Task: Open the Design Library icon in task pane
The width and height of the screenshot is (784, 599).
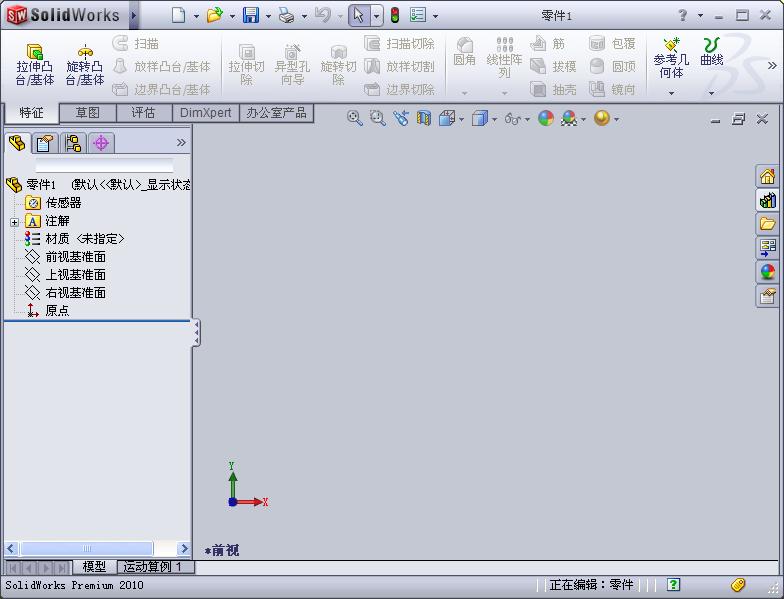Action: [767, 200]
